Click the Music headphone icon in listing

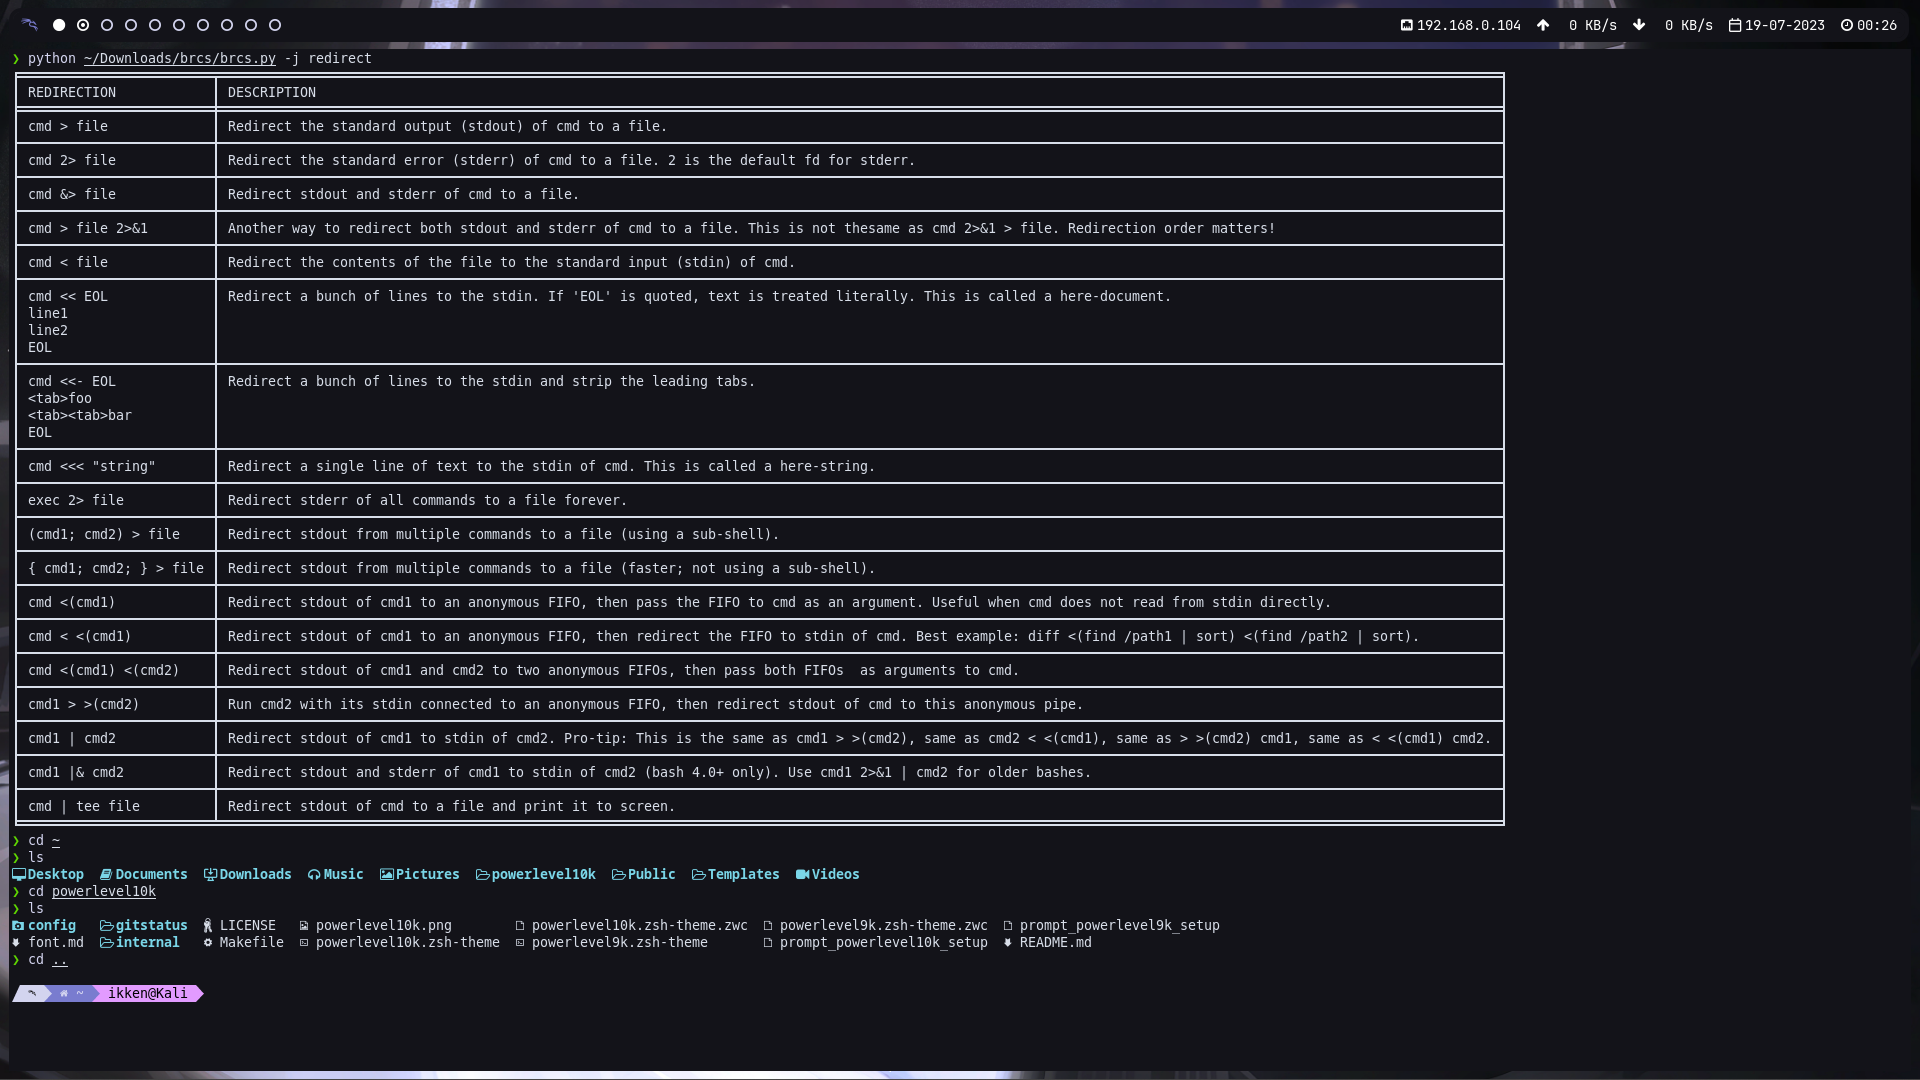[x=314, y=874]
